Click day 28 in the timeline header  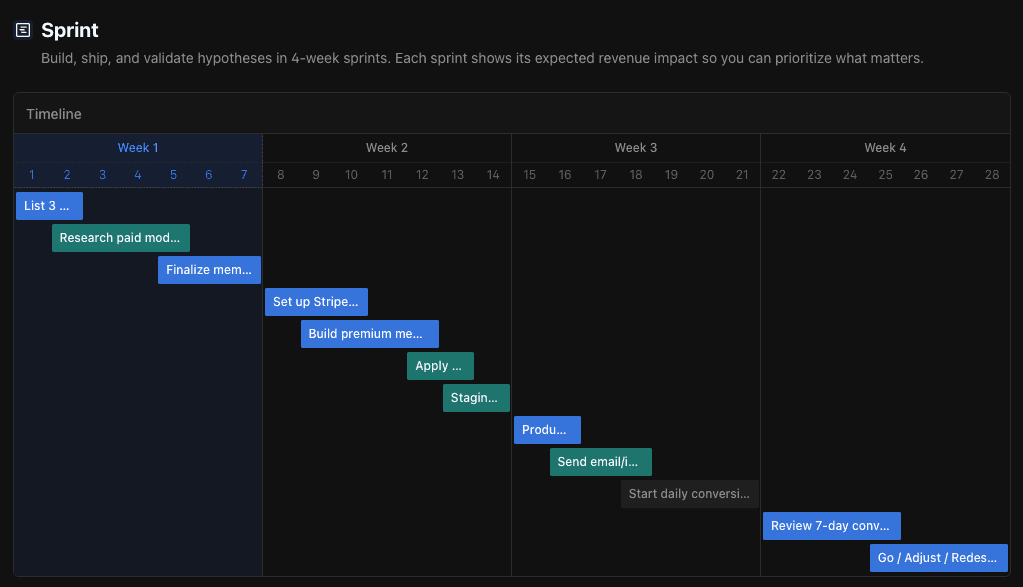[992, 175]
